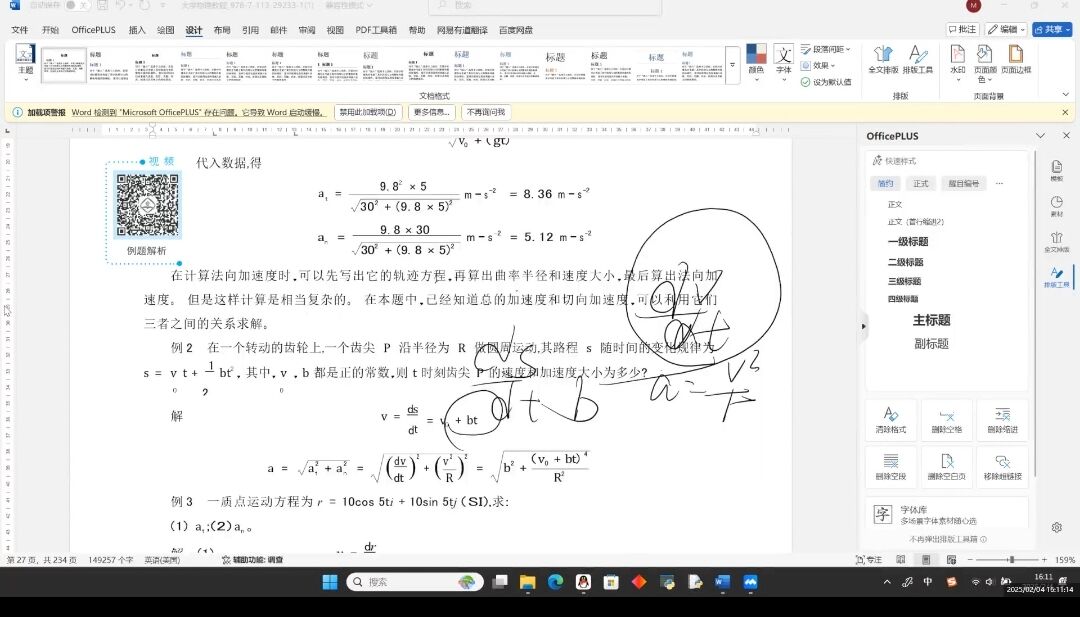The image size is (1080, 617).
Task: Switch to the 布局 ribbon tab
Action: [222, 30]
